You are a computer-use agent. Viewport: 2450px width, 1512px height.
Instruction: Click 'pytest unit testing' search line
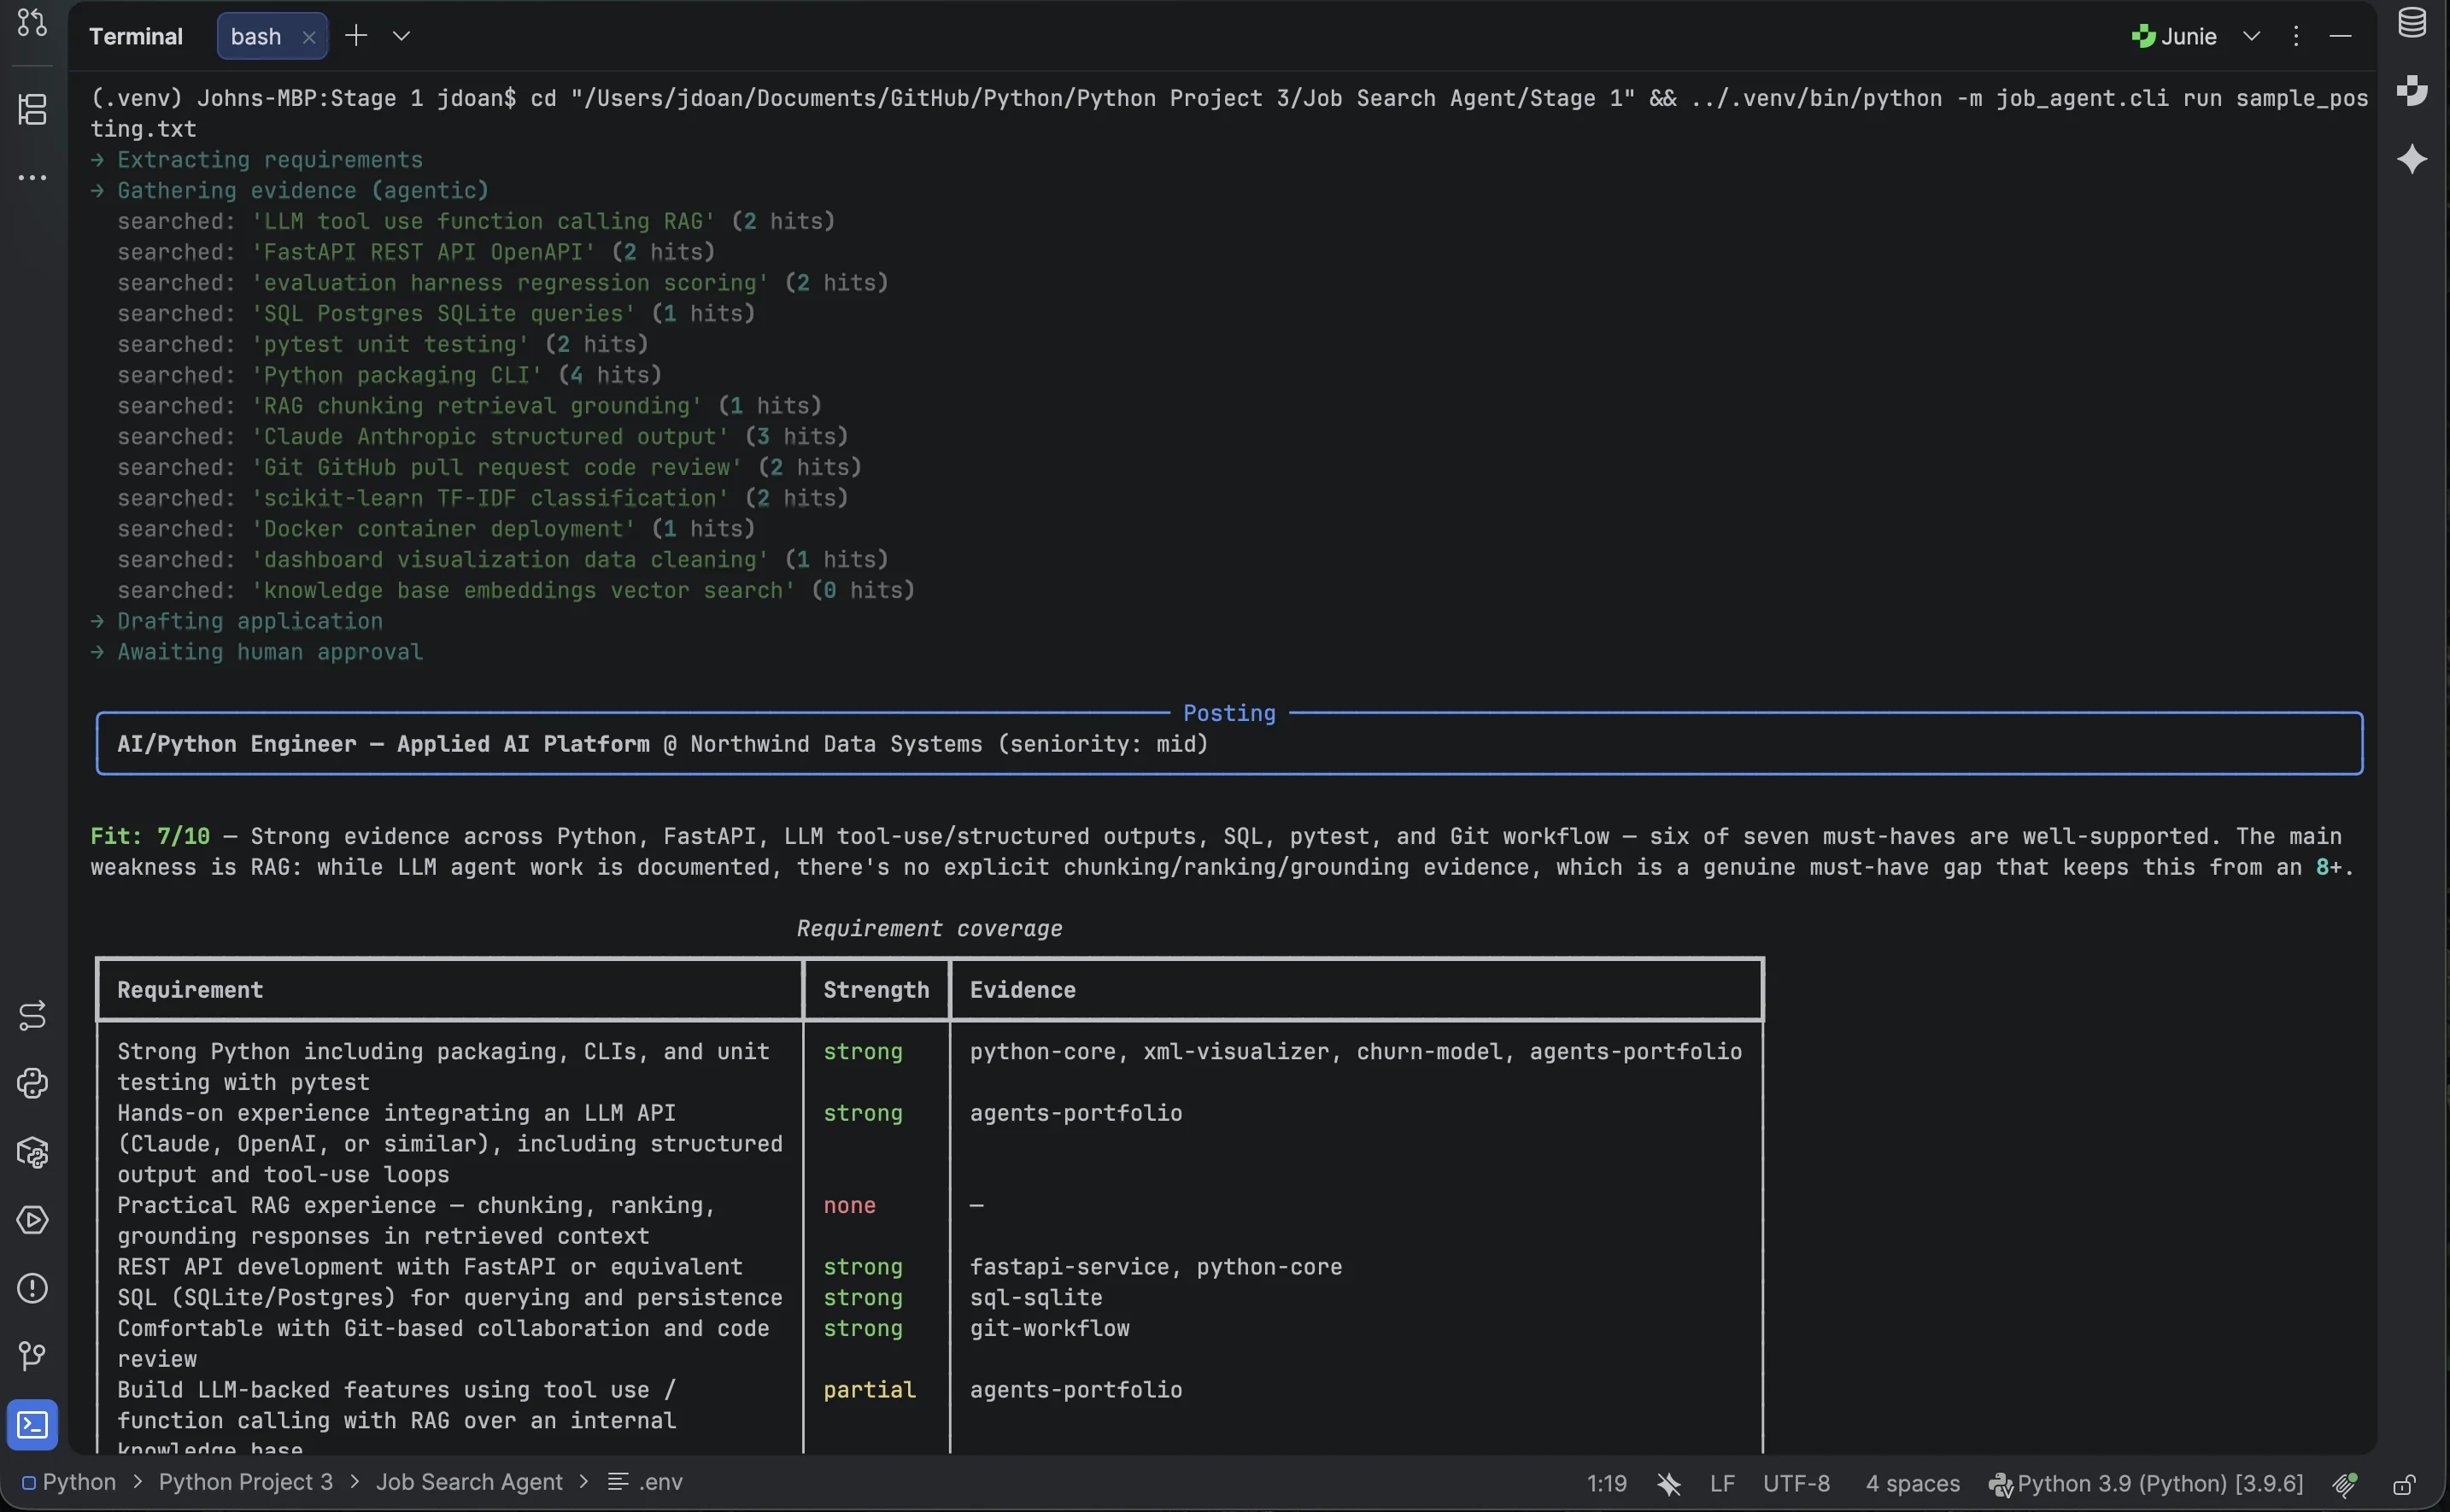point(383,344)
